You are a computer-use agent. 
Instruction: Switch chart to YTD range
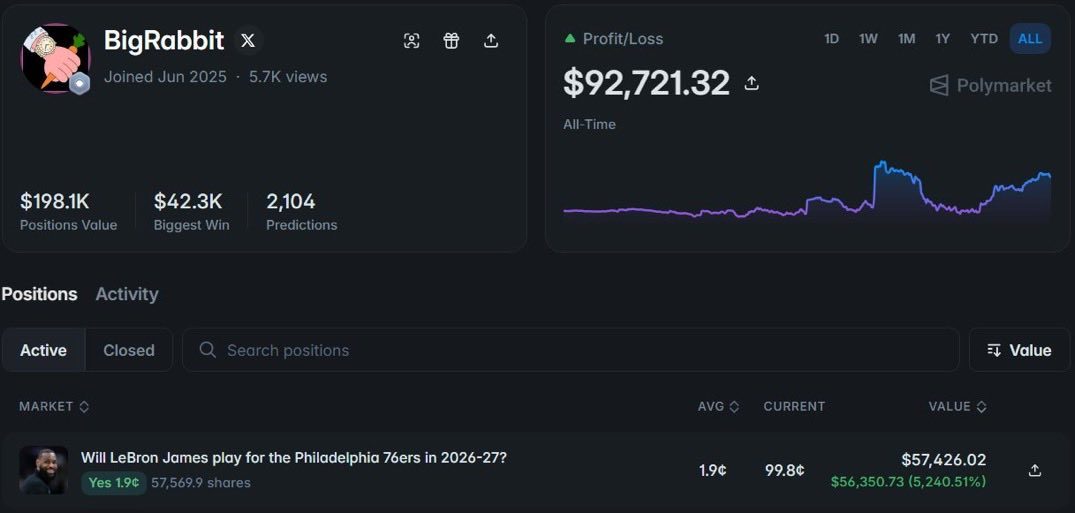point(985,39)
